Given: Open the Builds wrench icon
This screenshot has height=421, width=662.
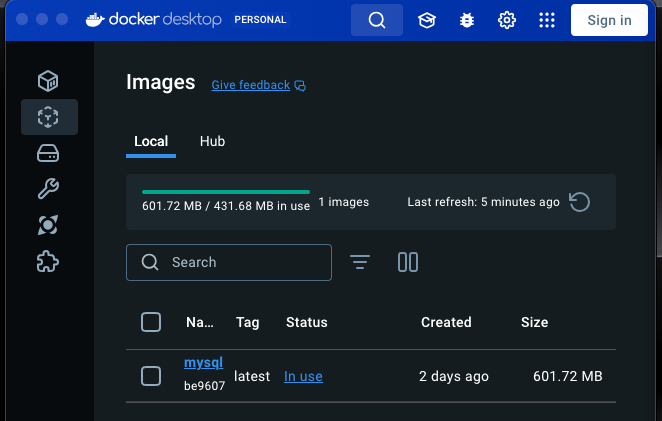Looking at the screenshot, I should point(48,188).
